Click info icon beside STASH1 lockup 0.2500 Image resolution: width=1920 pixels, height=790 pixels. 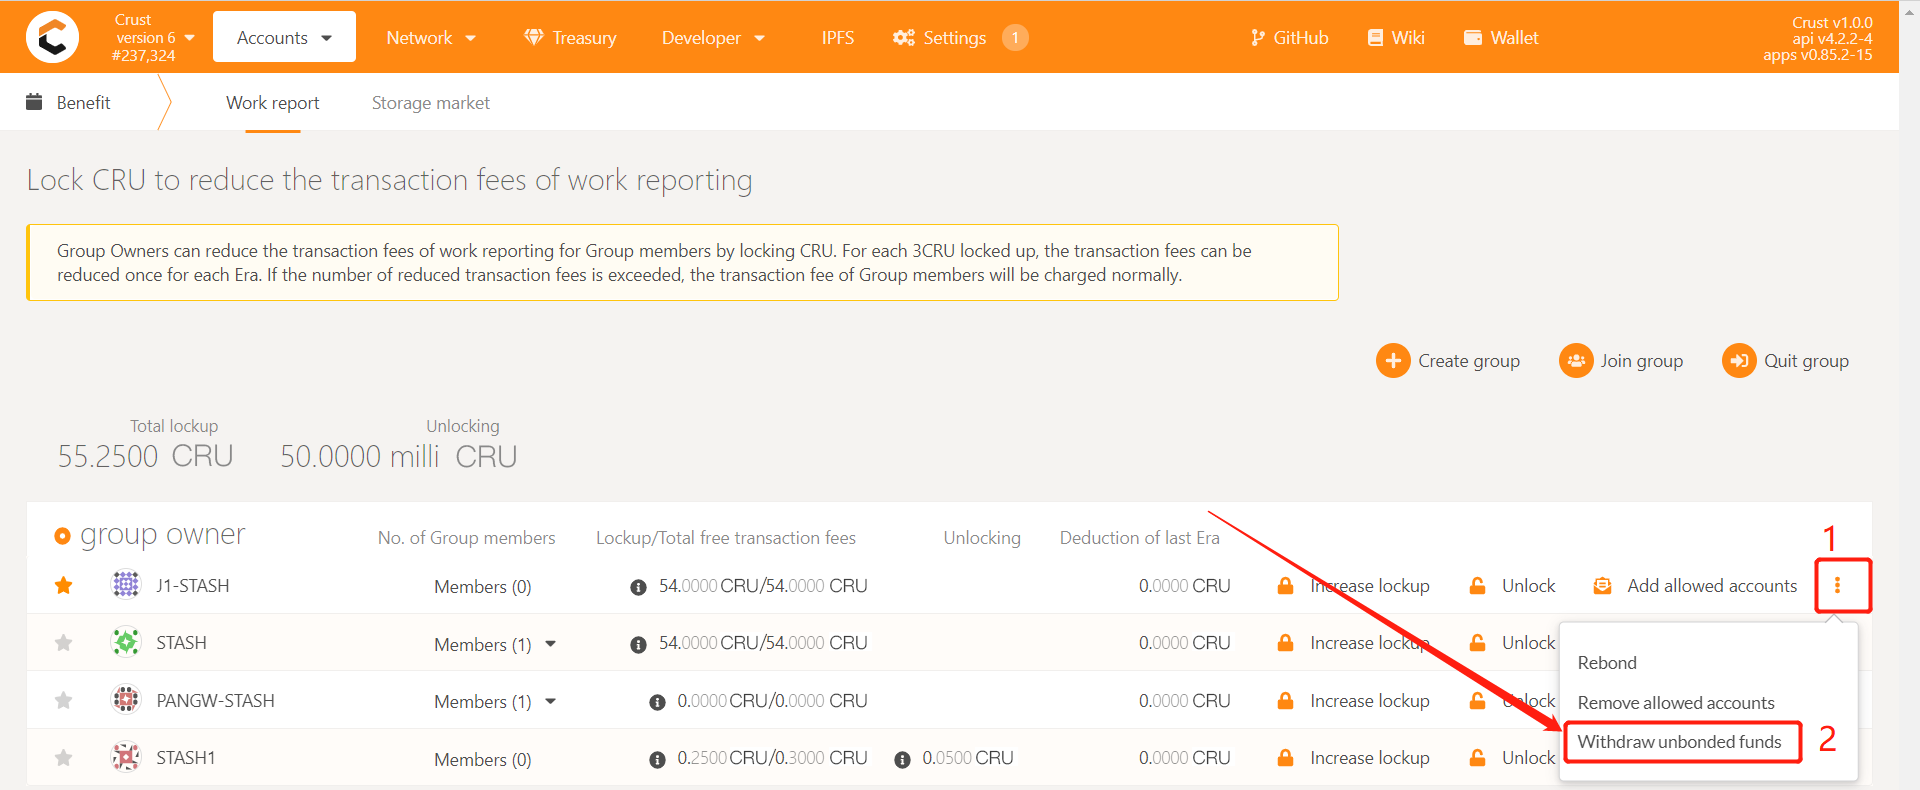click(657, 760)
